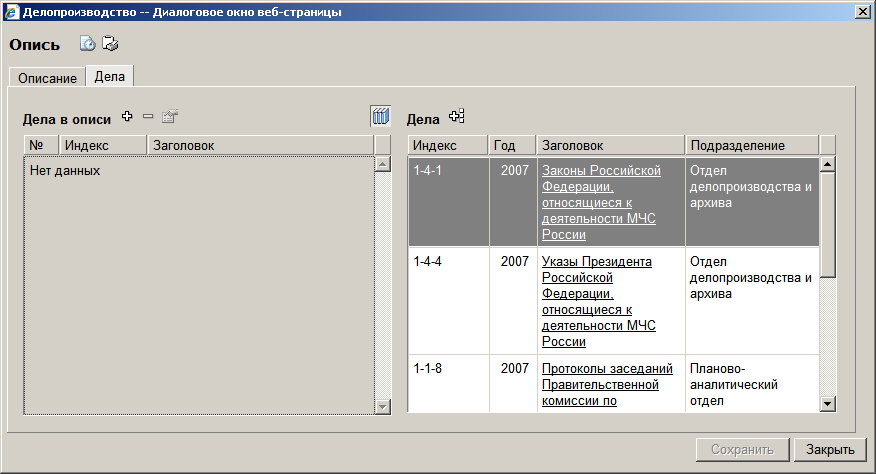Viewport: 876px width, 474px height.
Task: Click the Закрыть button
Action: click(x=830, y=449)
